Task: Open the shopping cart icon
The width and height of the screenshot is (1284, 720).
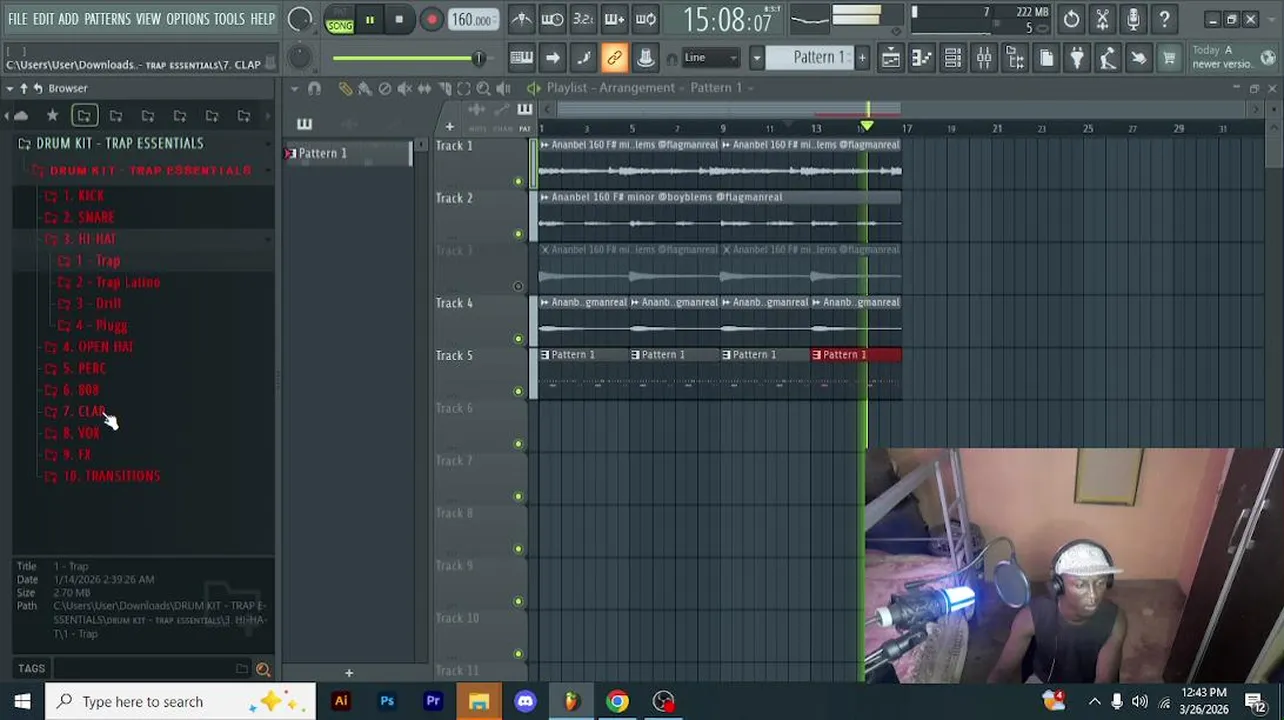Action: [x=1169, y=58]
